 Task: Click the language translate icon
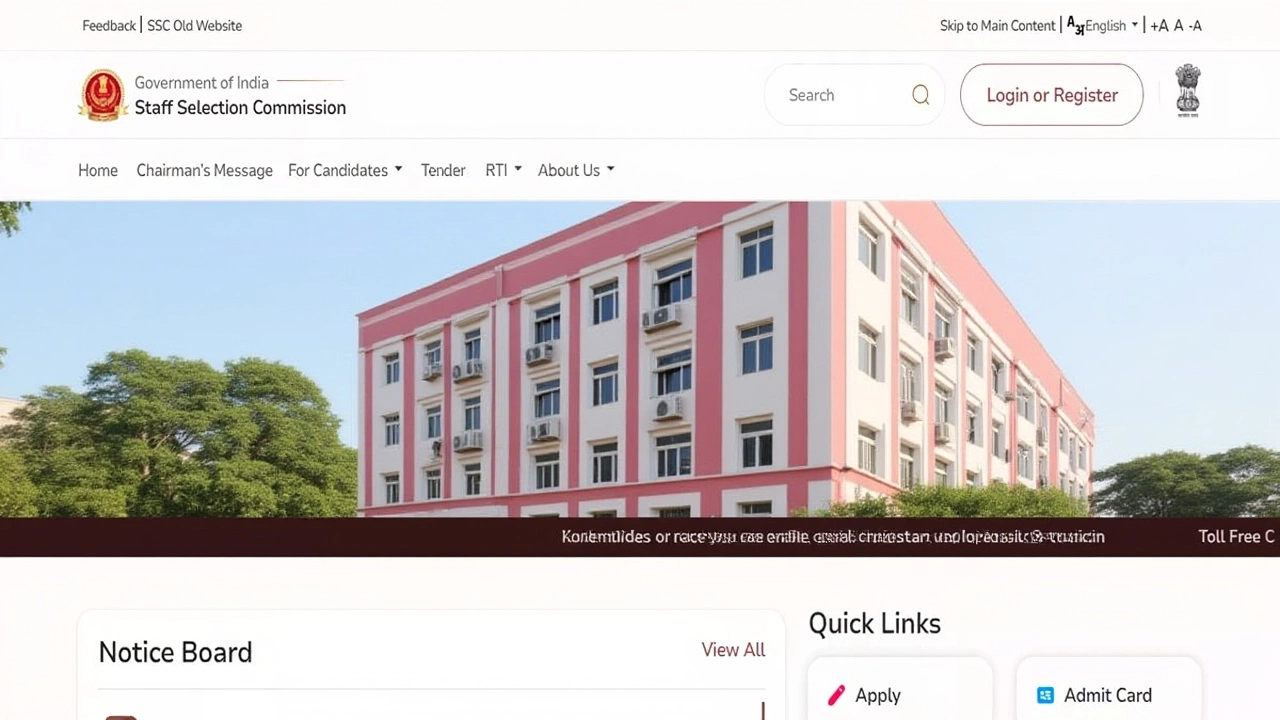coord(1075,25)
